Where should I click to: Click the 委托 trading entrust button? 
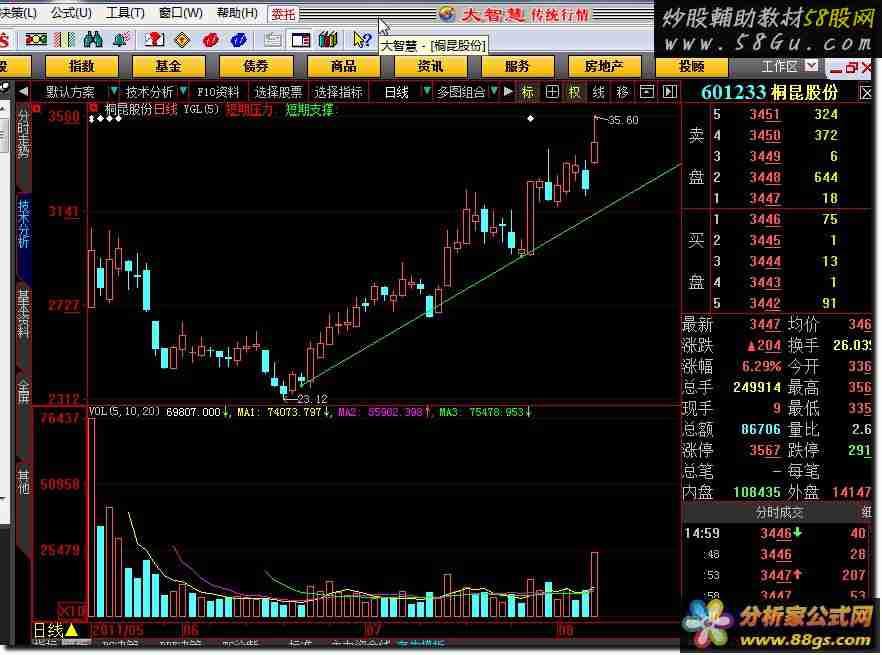click(x=283, y=14)
